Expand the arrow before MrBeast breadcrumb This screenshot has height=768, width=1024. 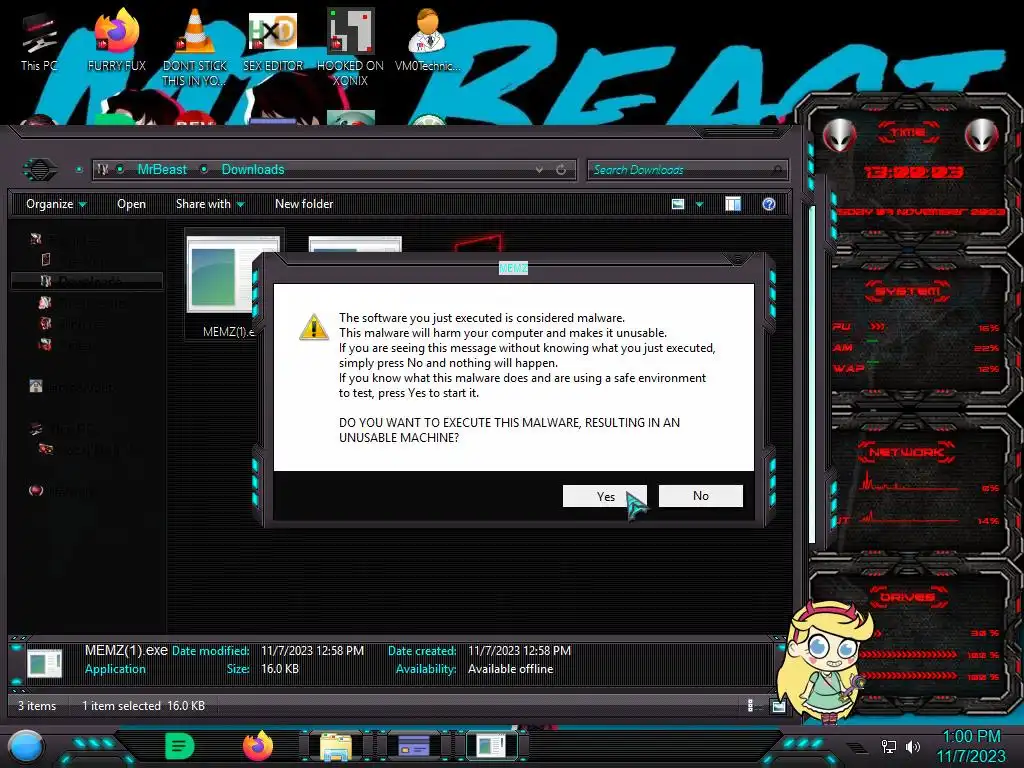point(120,170)
